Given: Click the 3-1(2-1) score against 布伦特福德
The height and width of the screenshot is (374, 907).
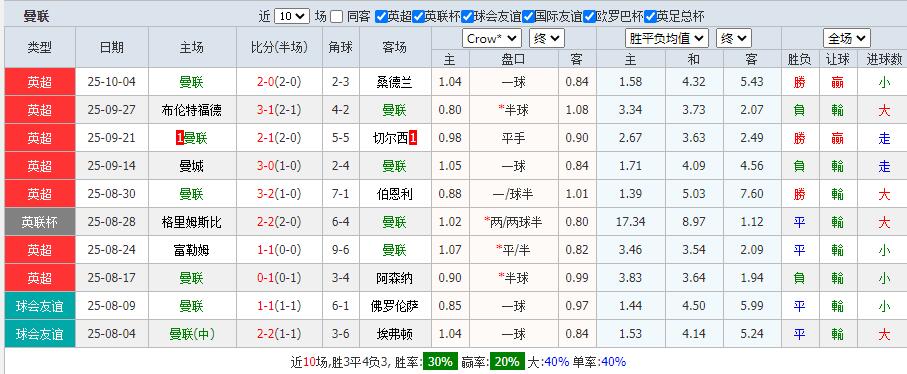Looking at the screenshot, I should (x=279, y=110).
